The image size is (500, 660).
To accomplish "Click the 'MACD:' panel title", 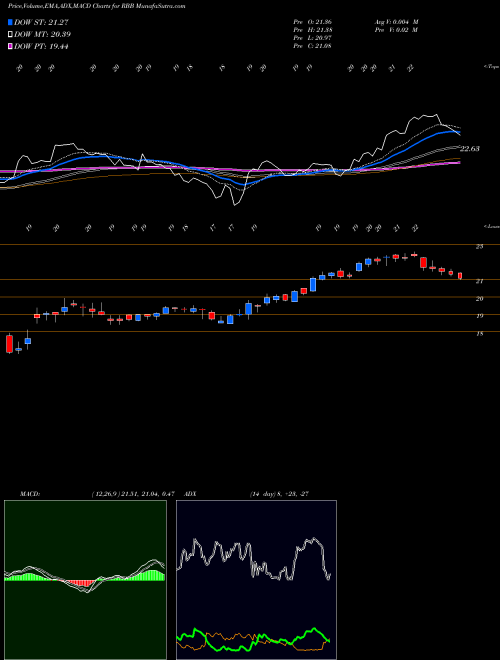I will click(x=29, y=494).
